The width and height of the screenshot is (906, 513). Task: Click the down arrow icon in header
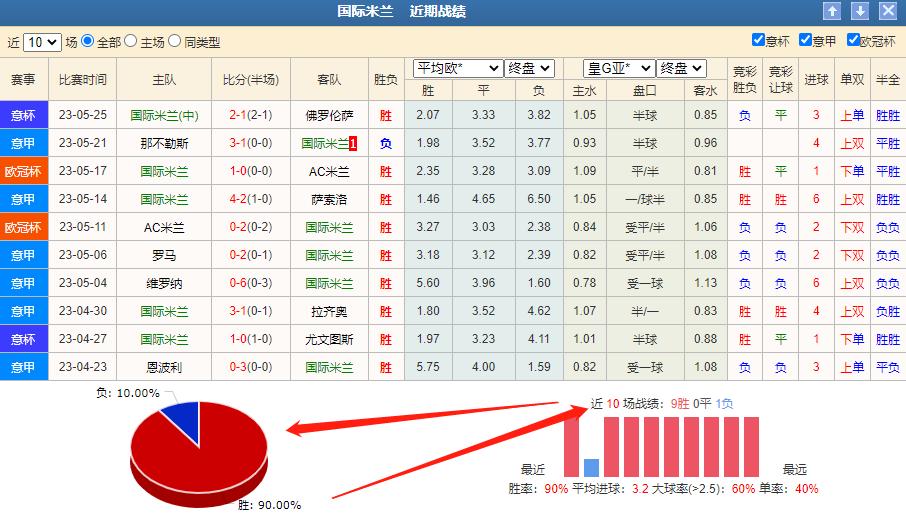point(860,11)
